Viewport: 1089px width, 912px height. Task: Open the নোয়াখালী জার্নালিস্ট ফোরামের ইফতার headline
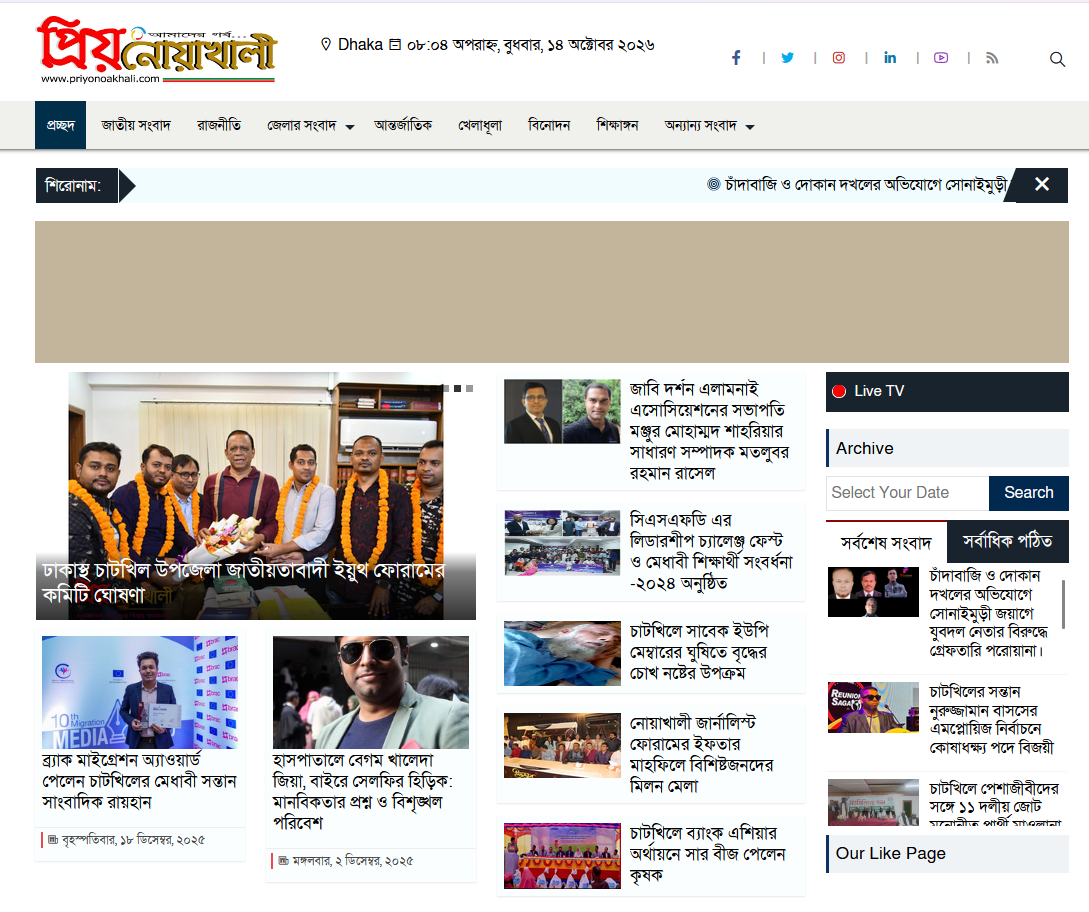[x=701, y=754]
